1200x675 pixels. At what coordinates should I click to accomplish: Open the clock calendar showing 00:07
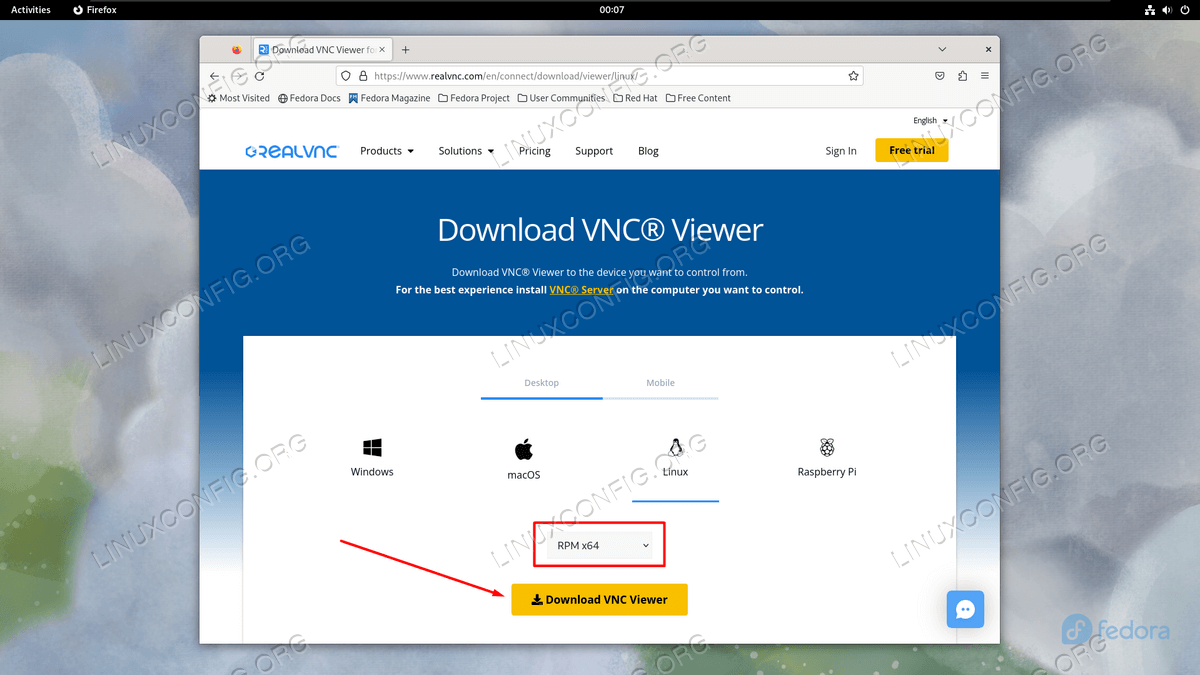click(x=612, y=10)
